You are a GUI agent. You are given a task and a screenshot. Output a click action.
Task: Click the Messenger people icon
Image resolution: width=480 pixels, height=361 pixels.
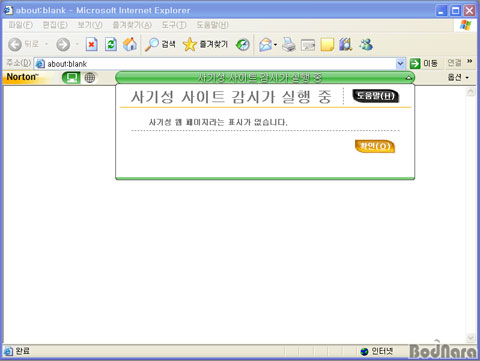pos(366,44)
